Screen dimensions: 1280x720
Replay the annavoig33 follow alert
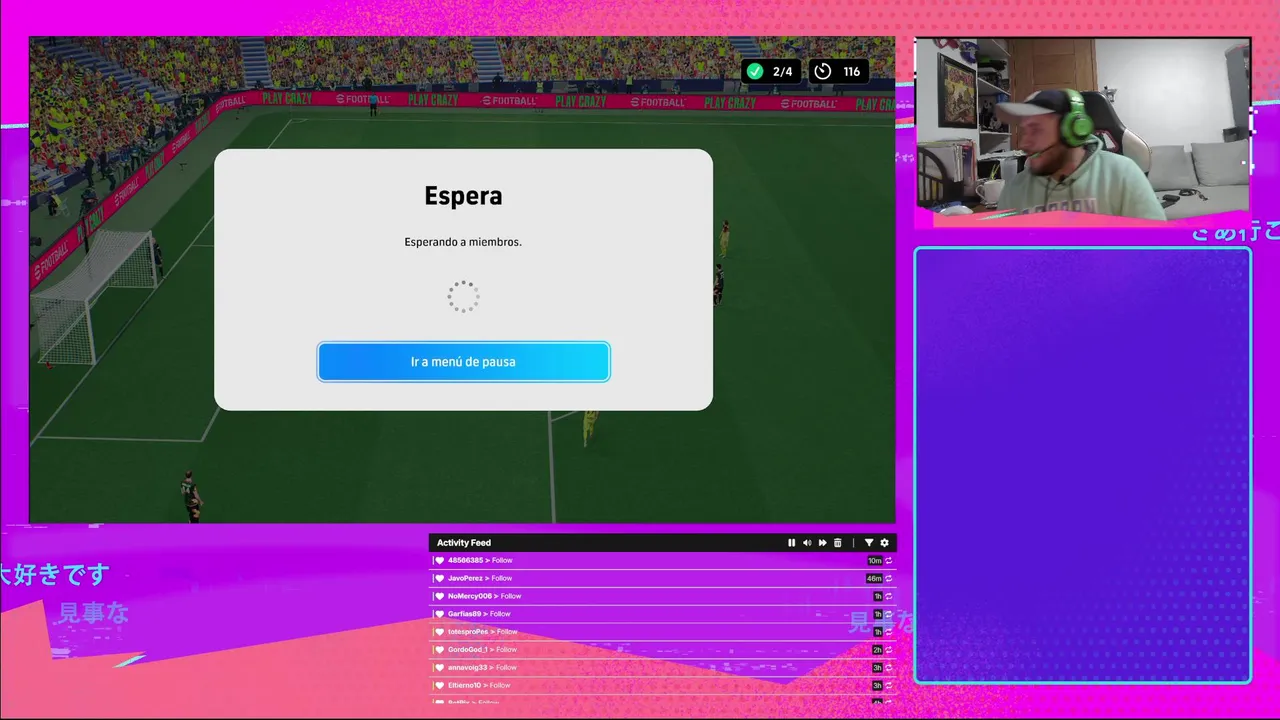888,668
